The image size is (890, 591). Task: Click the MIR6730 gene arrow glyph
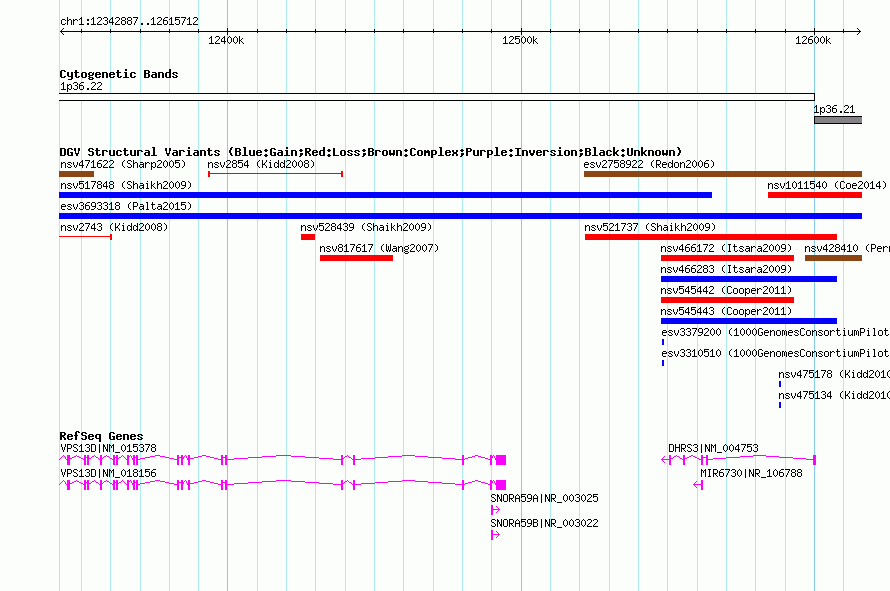pyautogui.click(x=698, y=485)
